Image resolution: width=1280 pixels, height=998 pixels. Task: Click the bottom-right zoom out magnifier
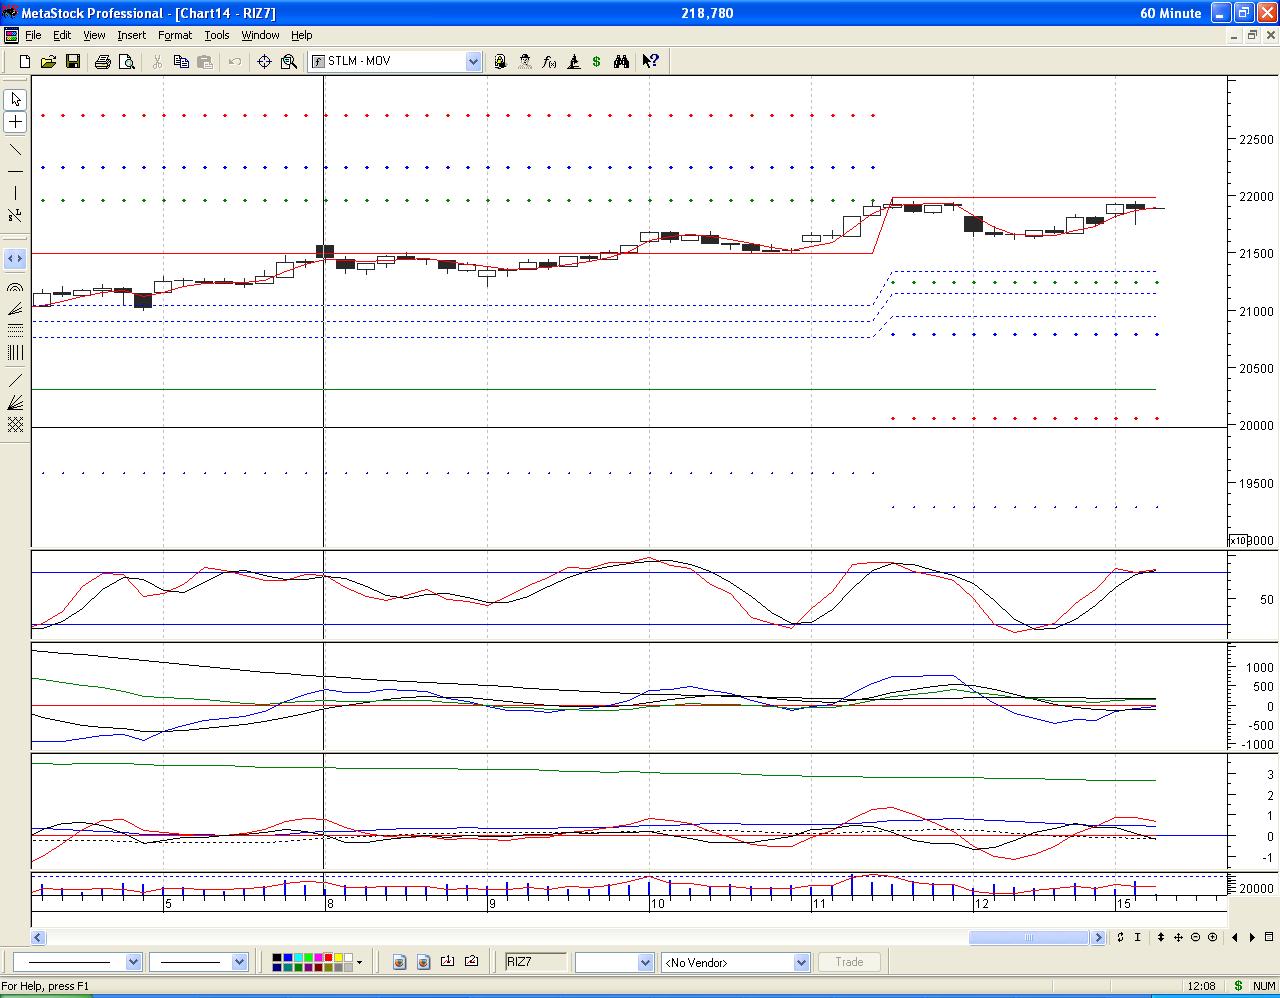[x=1195, y=937]
